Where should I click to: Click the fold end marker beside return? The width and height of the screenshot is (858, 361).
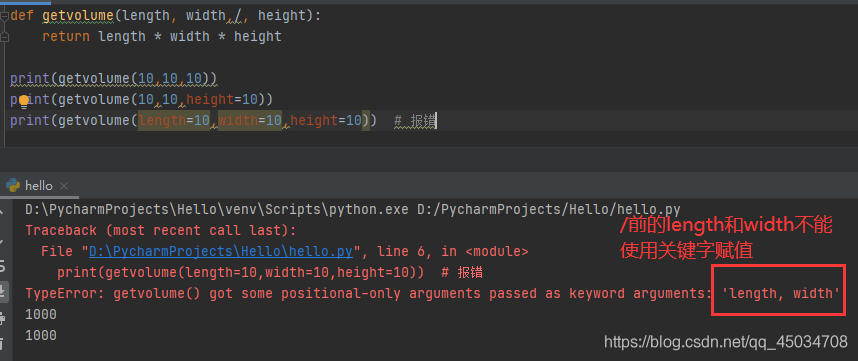[x=4, y=37]
